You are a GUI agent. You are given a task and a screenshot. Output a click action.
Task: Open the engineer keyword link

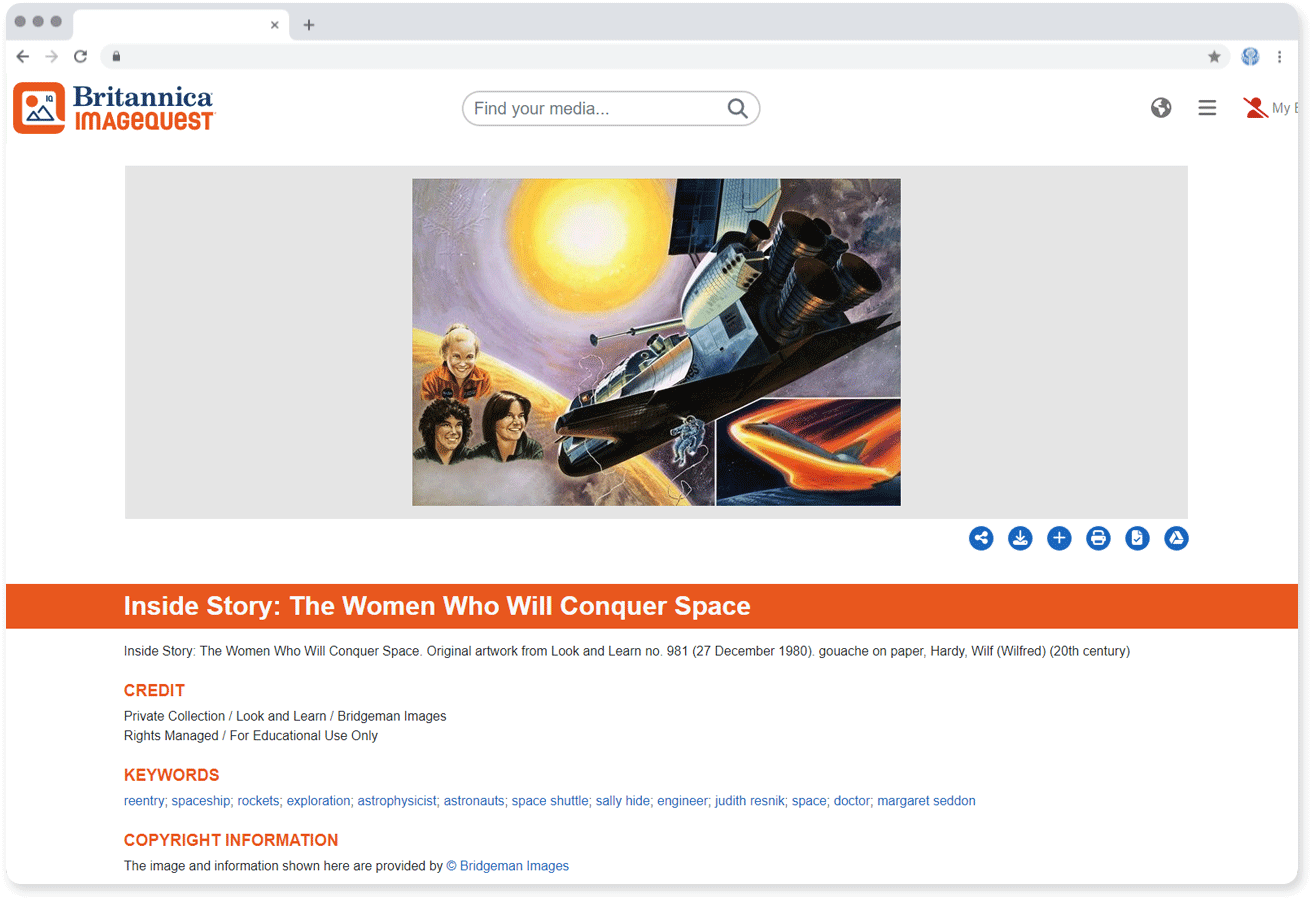click(683, 801)
